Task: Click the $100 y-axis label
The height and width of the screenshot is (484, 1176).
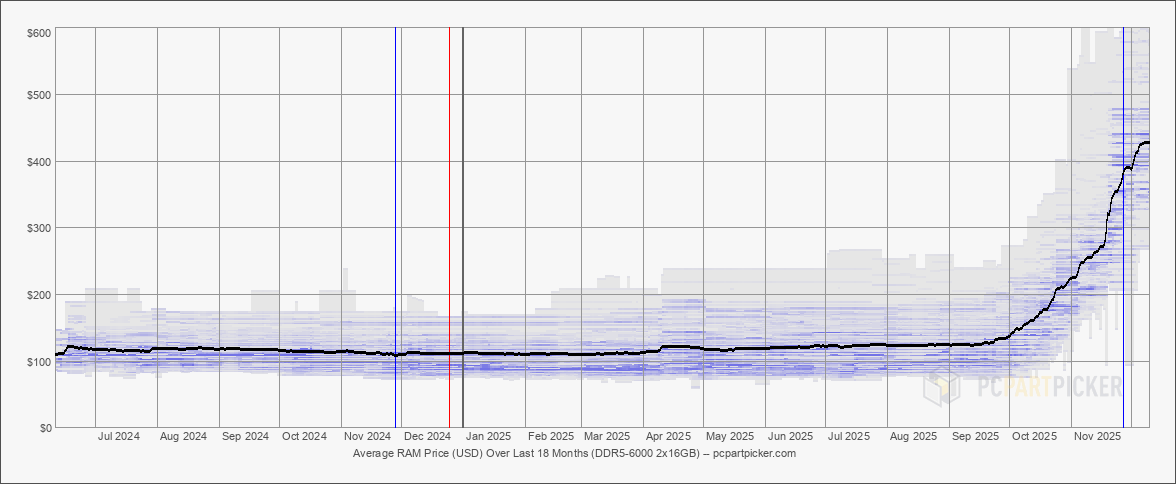Action: point(39,362)
